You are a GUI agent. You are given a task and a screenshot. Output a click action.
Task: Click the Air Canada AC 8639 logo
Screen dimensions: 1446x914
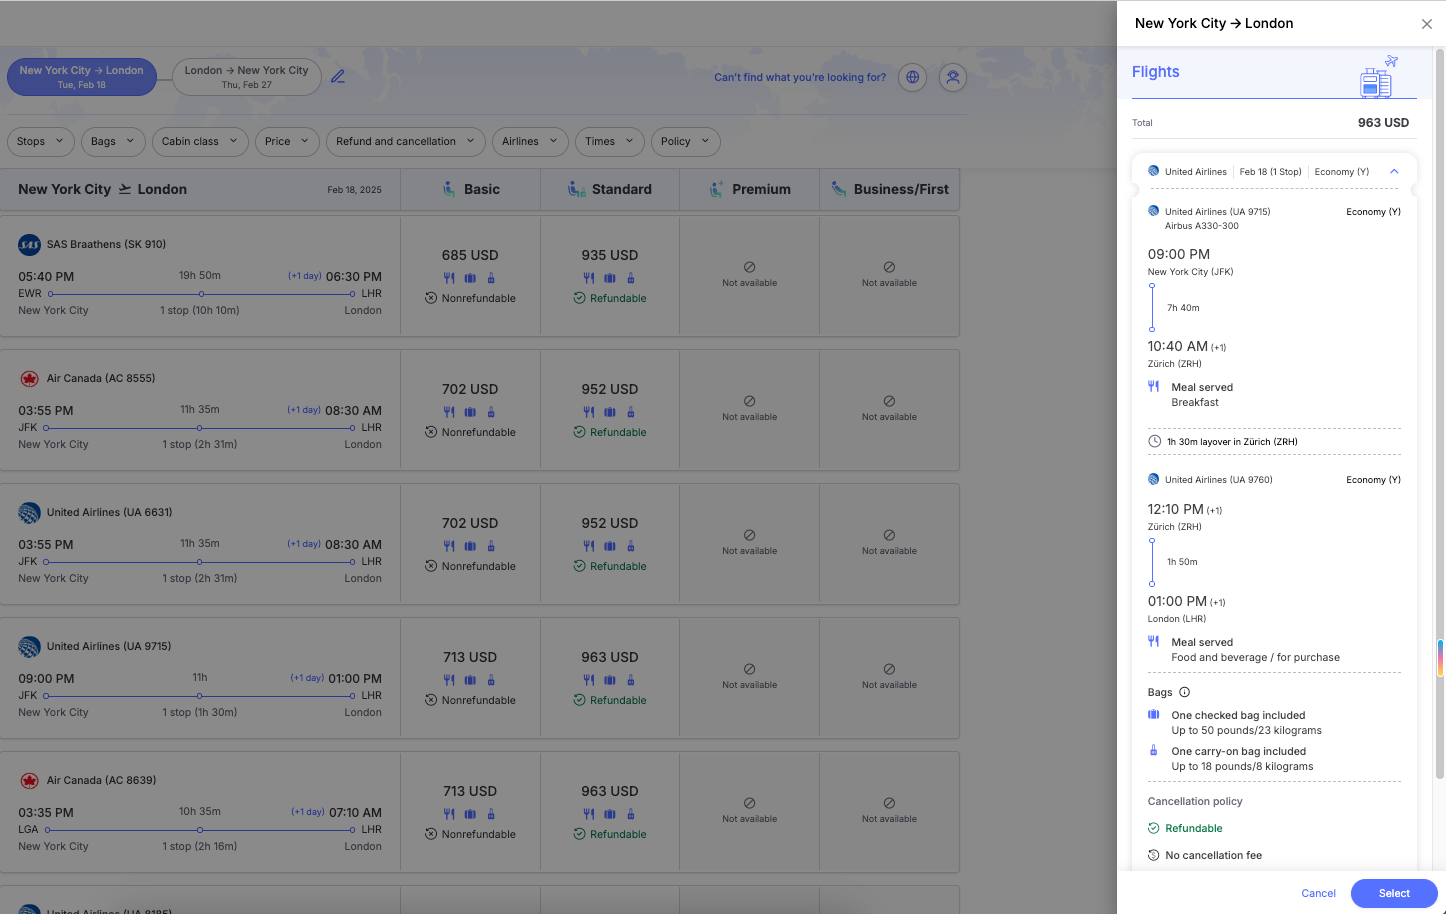29,780
